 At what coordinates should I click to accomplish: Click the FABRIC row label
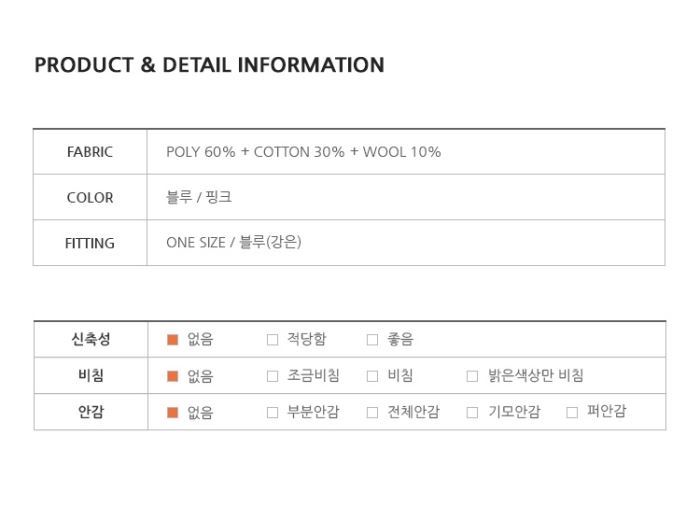90,152
